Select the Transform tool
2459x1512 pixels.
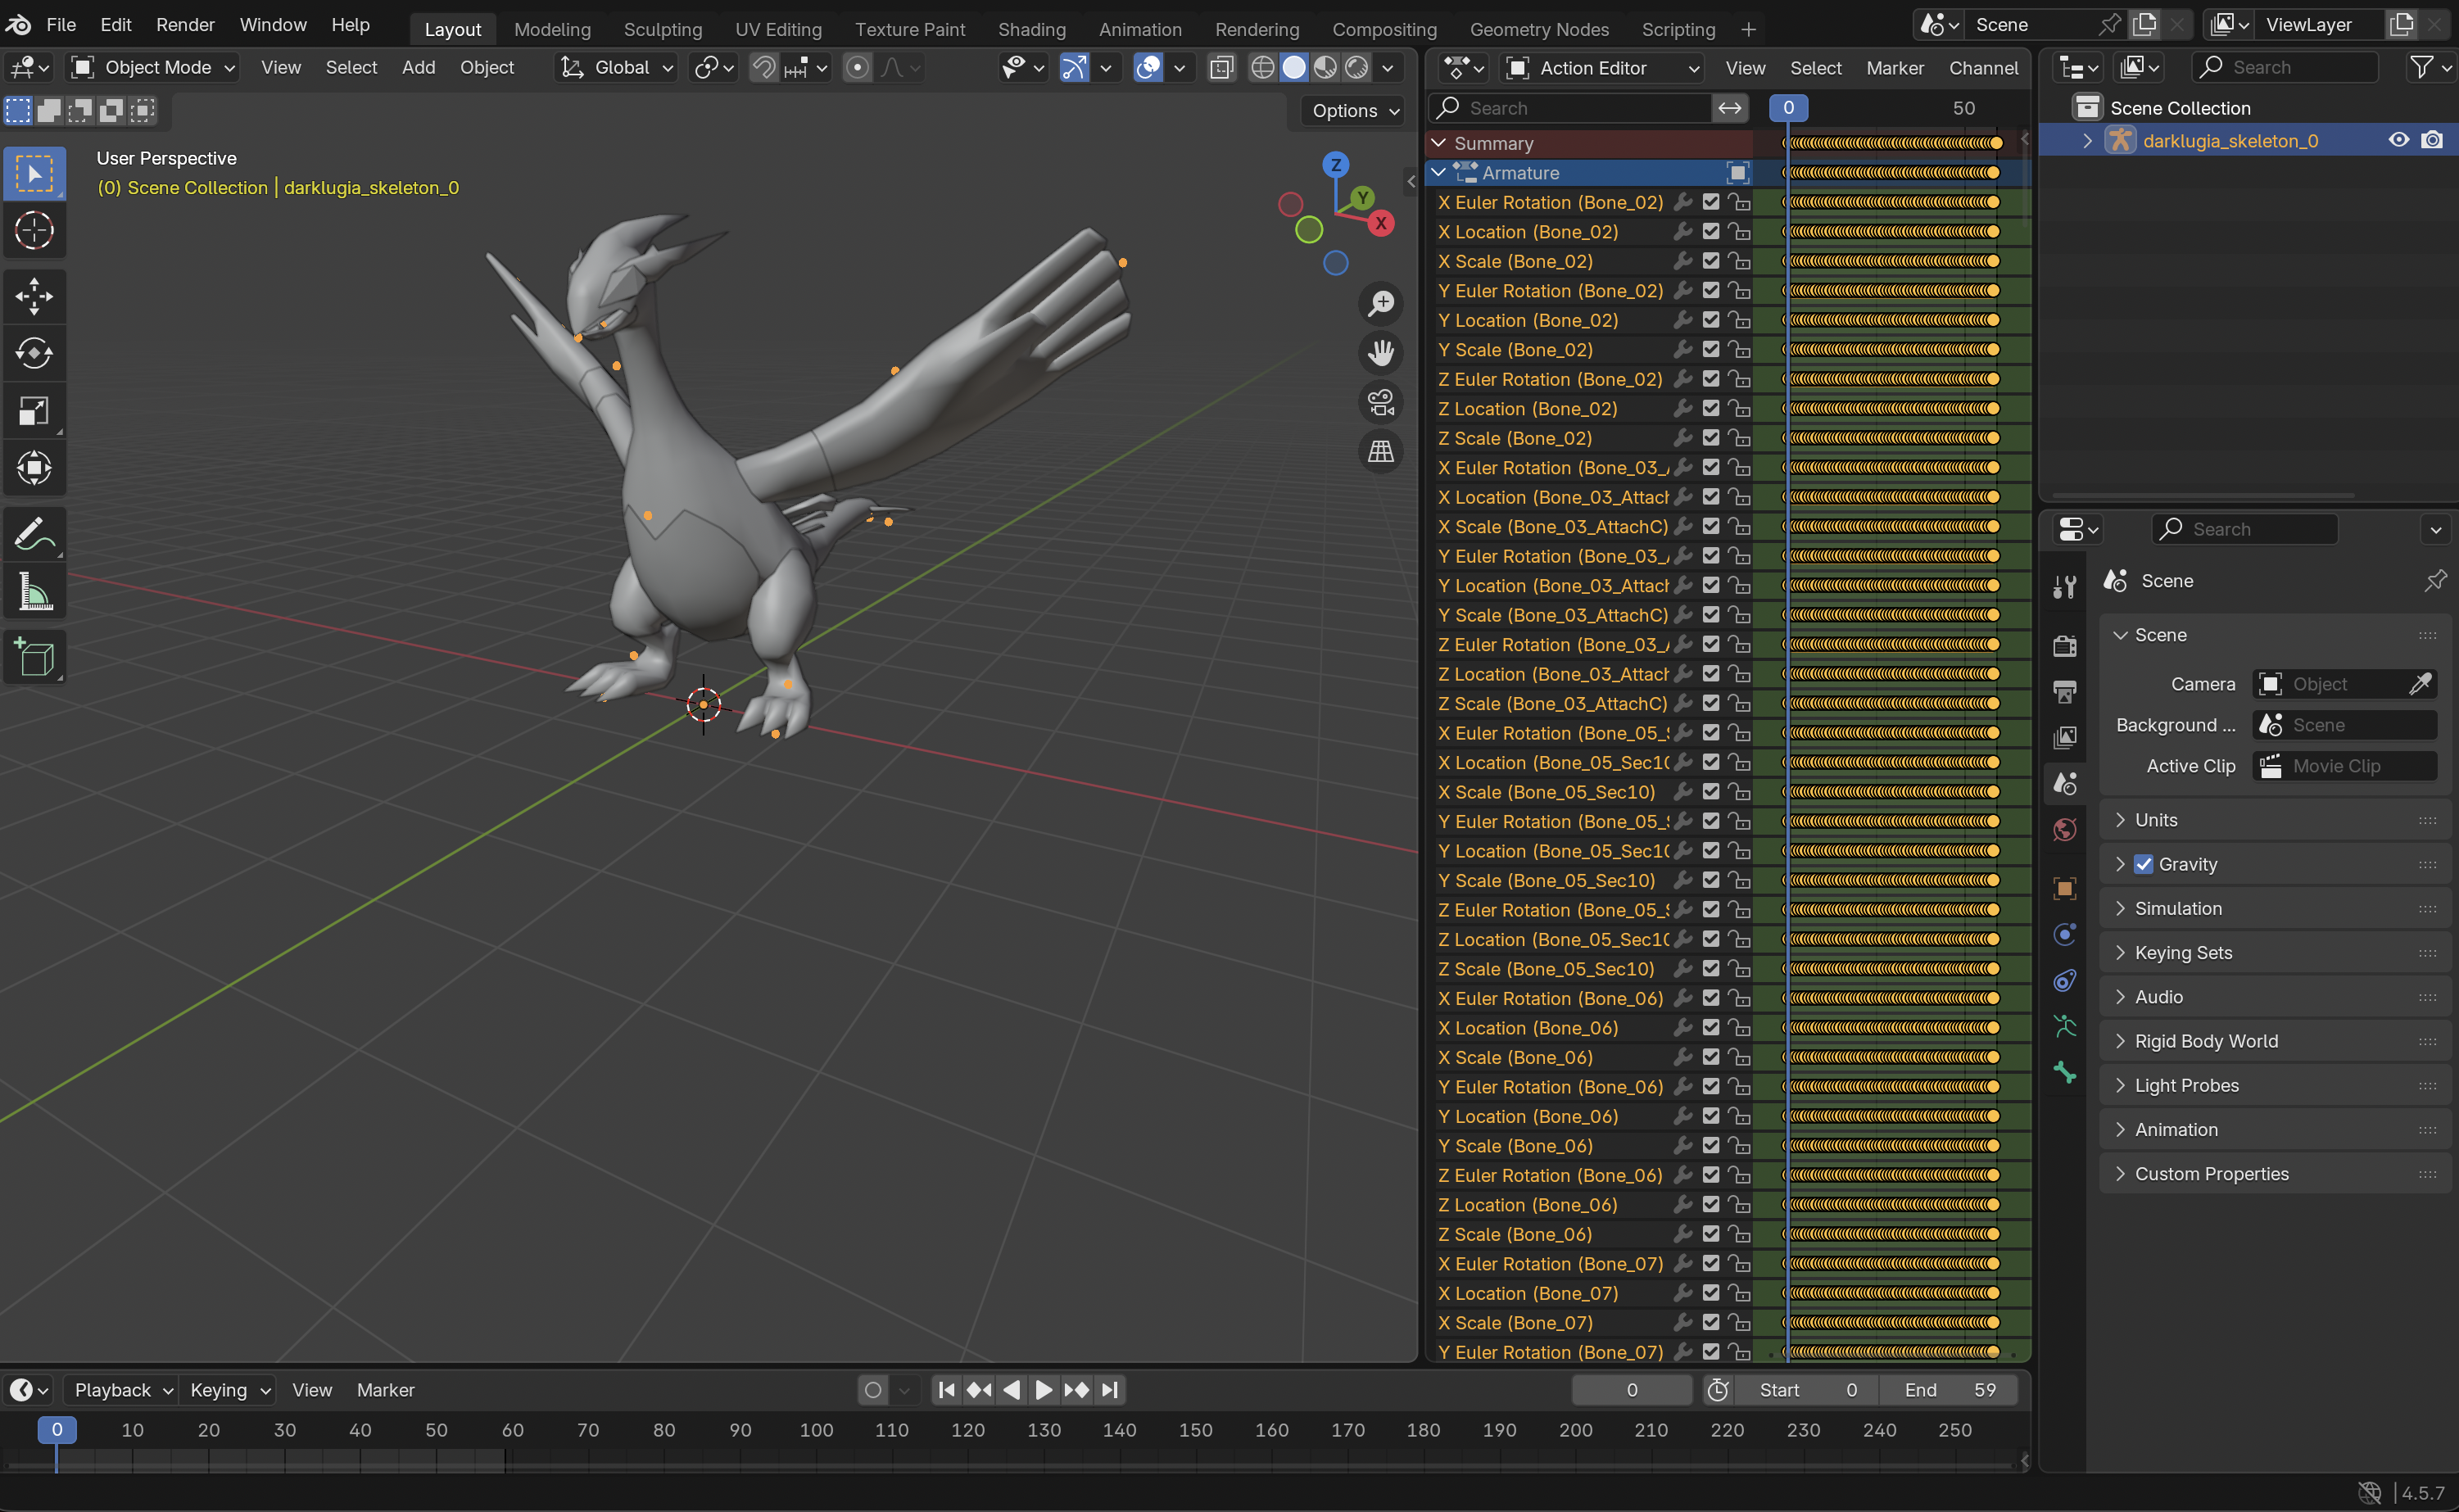click(x=35, y=468)
